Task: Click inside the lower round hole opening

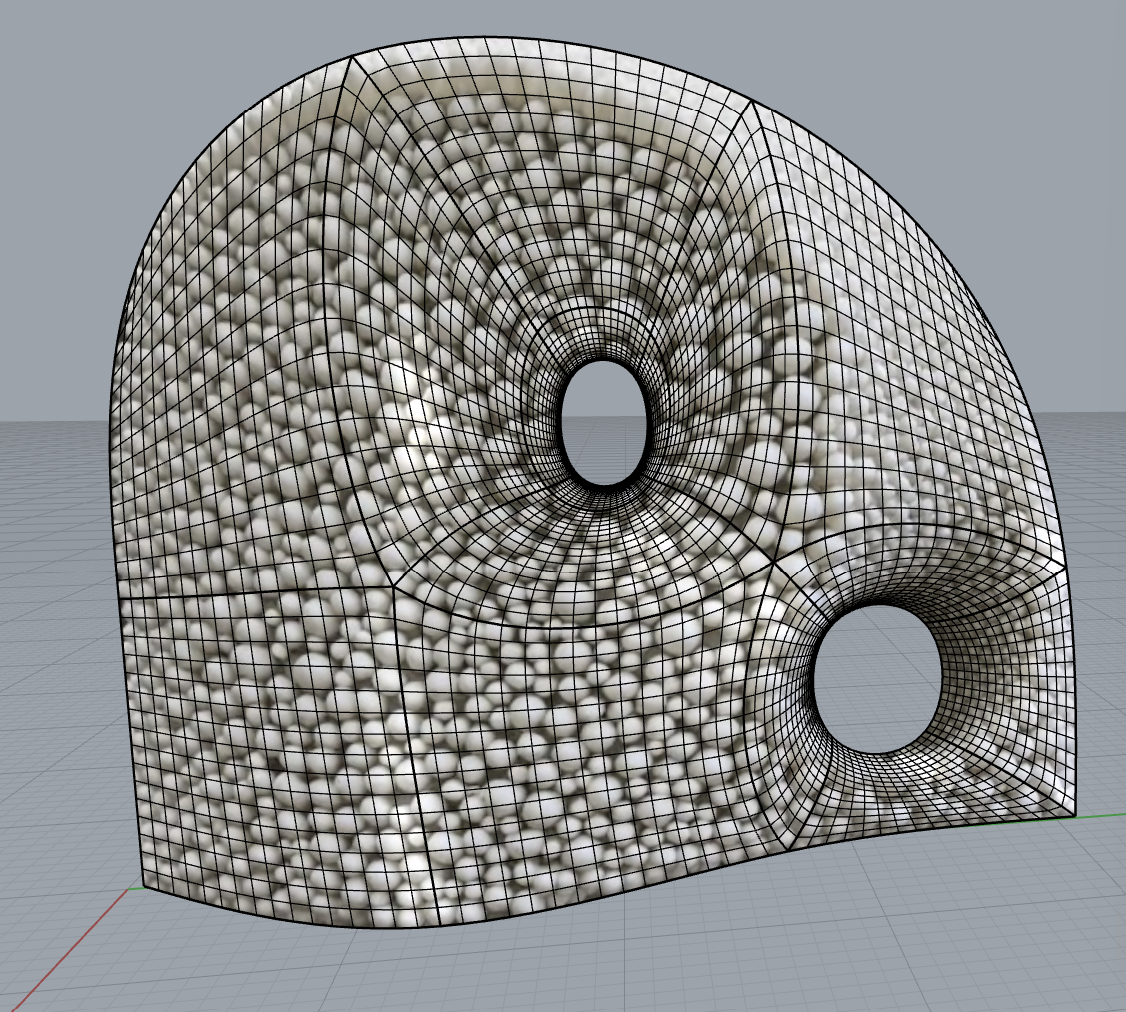Action: click(x=878, y=679)
